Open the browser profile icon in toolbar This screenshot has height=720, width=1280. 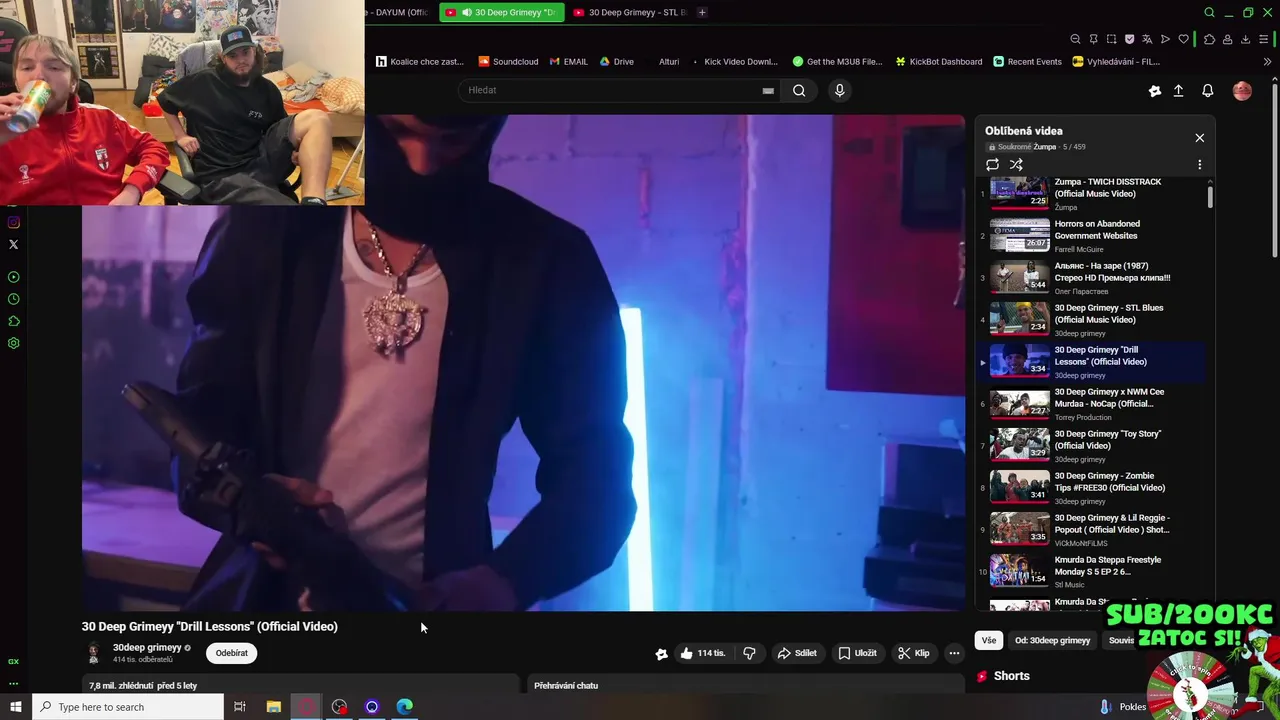tap(1227, 39)
